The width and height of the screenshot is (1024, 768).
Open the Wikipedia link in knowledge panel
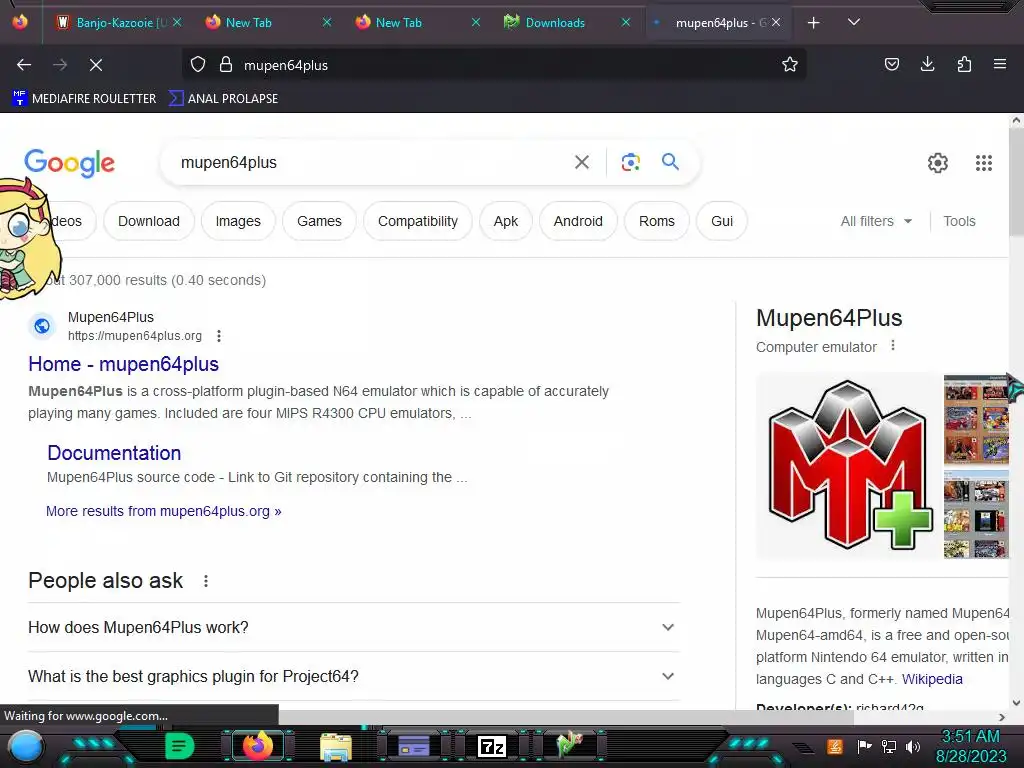932,679
